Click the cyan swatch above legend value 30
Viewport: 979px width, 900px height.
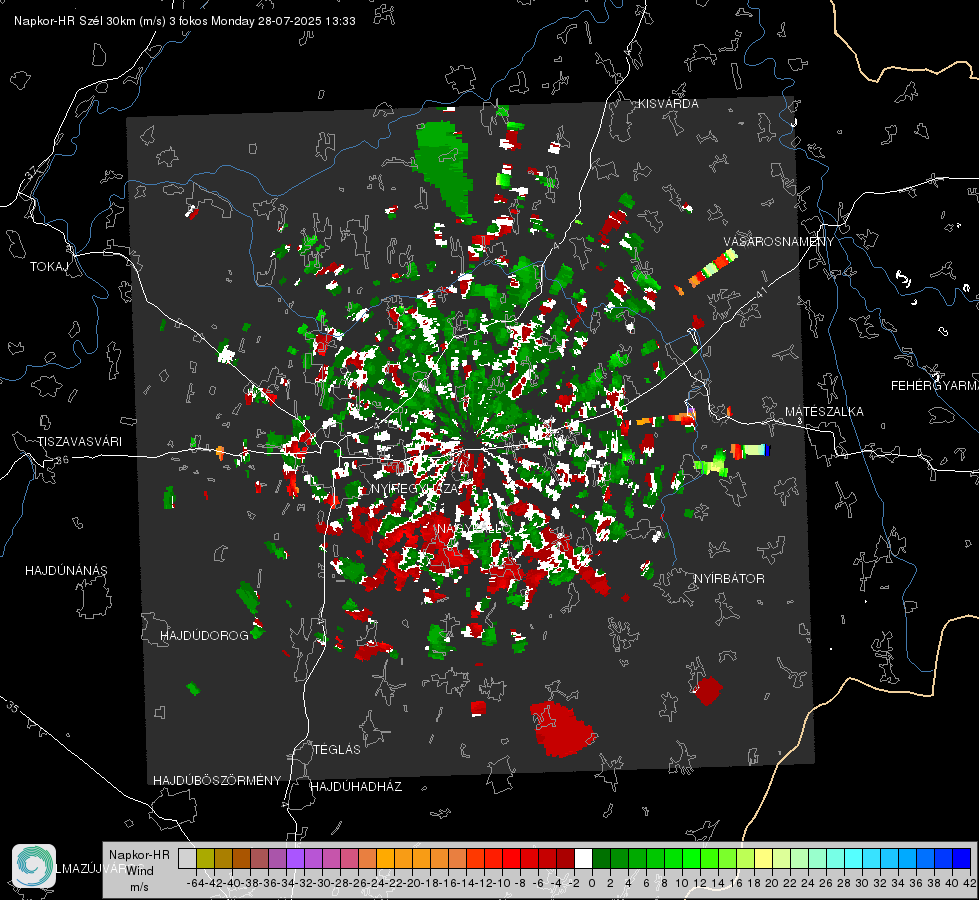point(854,858)
